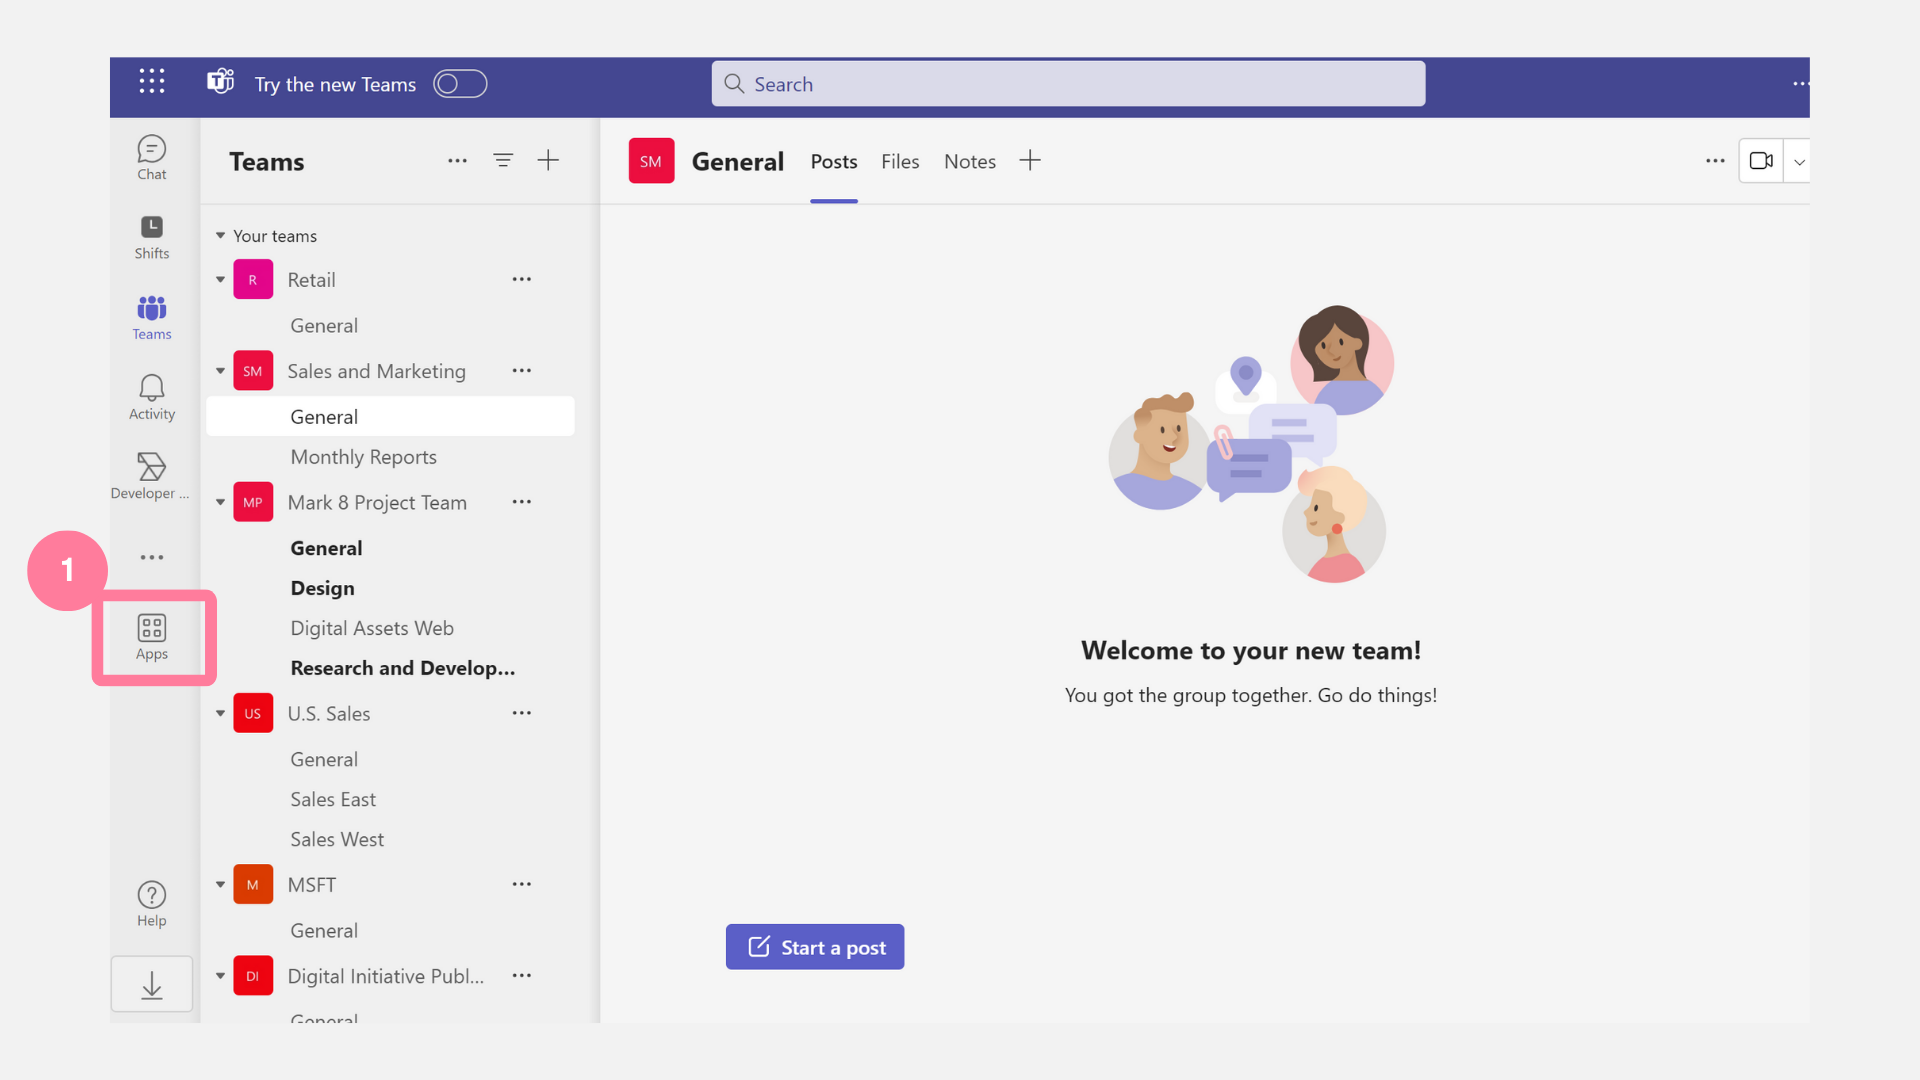Open the meeting options dropdown arrow
1920x1080 pixels.
[1799, 162]
